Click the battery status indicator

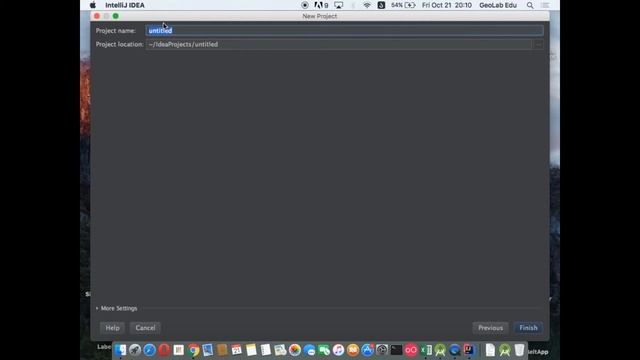[403, 5]
